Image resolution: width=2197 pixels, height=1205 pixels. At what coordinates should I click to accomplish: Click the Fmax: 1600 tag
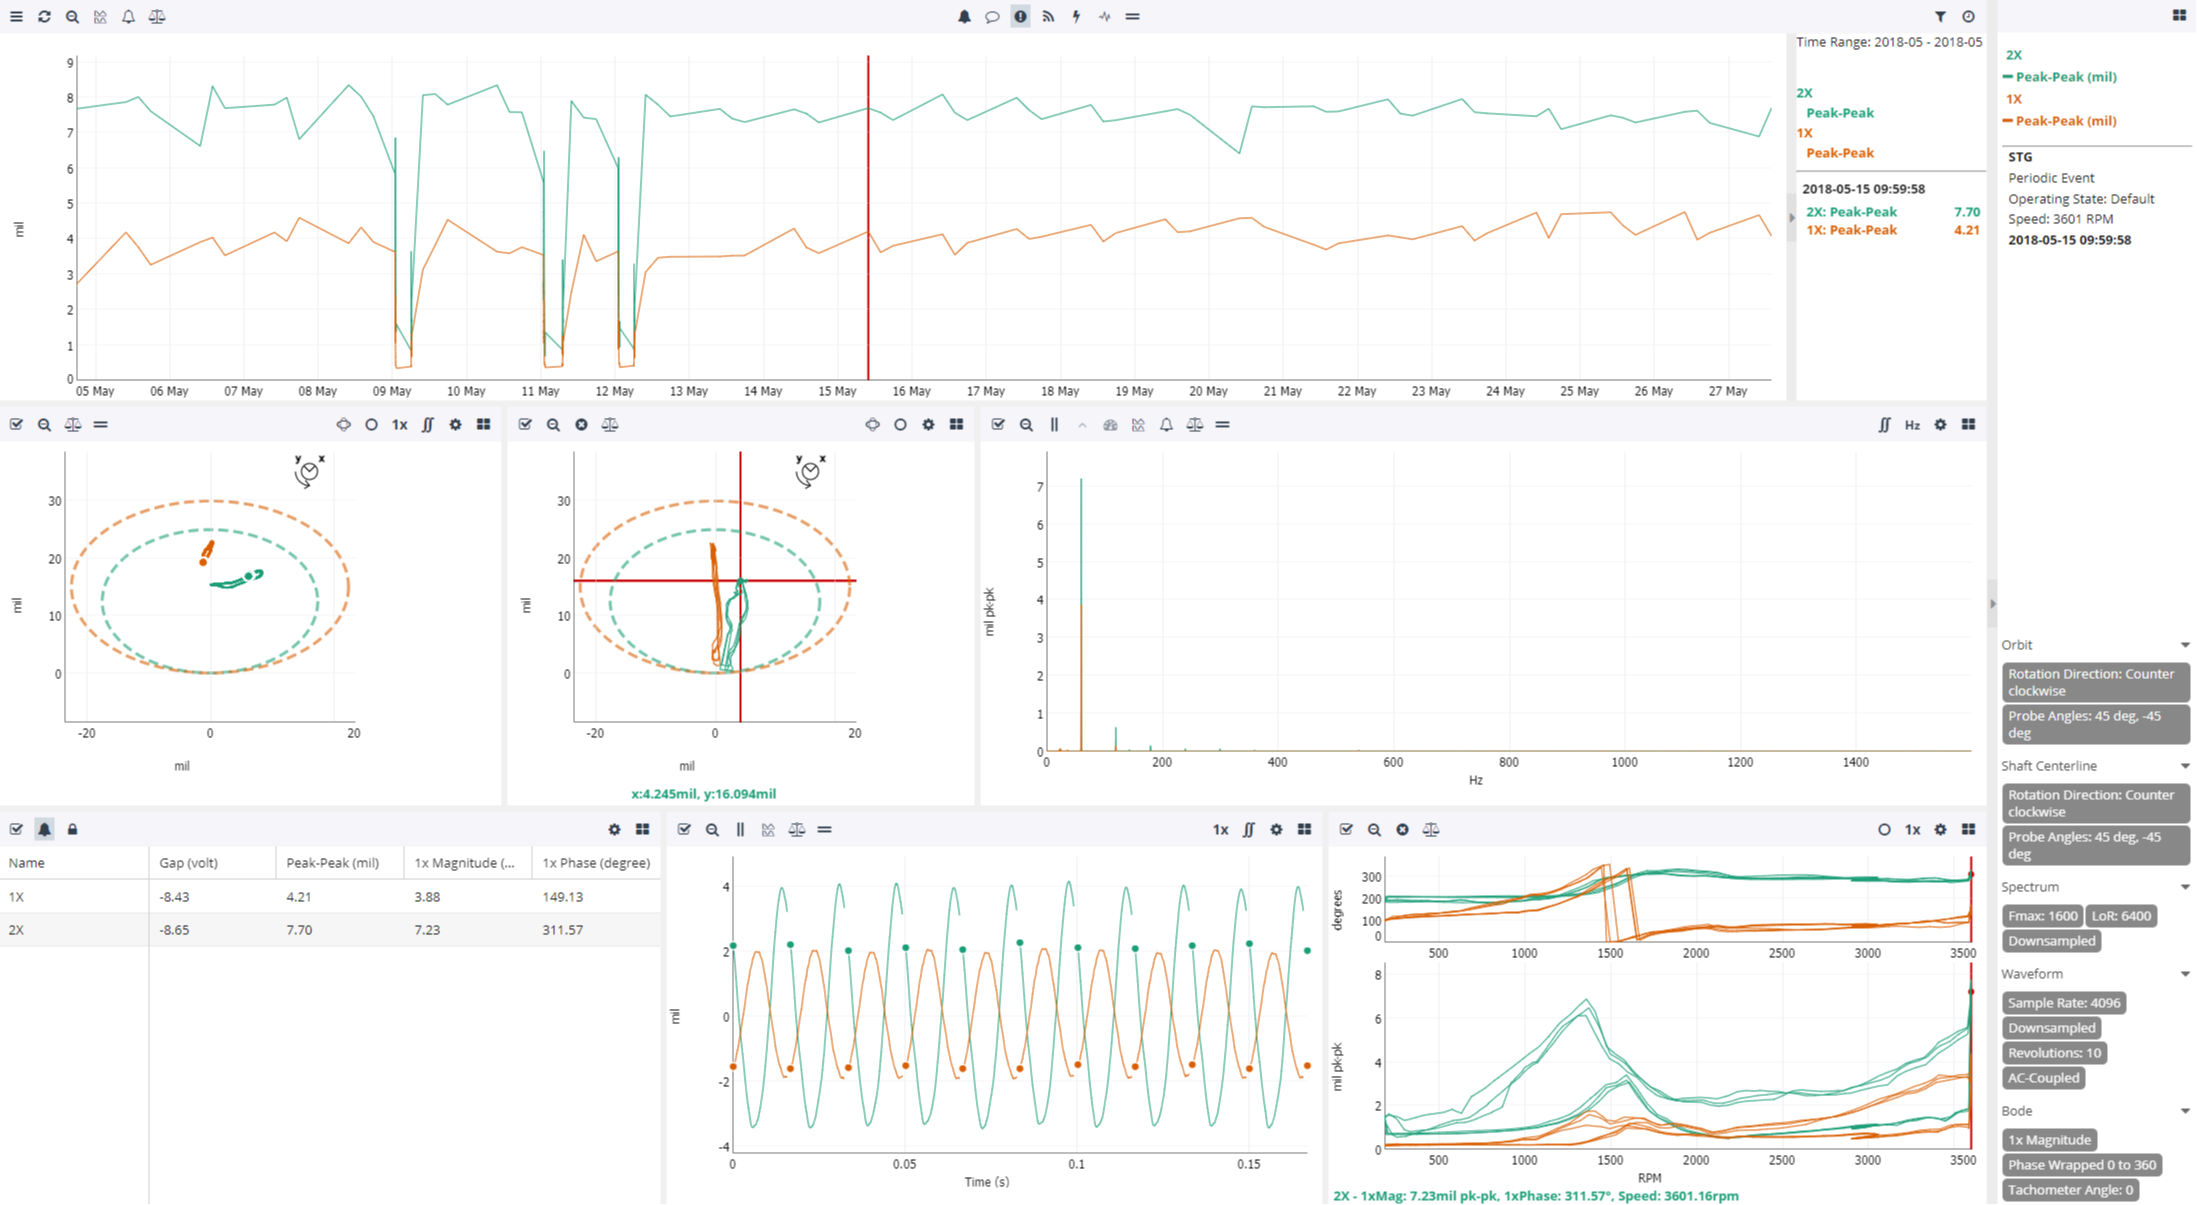click(2042, 916)
